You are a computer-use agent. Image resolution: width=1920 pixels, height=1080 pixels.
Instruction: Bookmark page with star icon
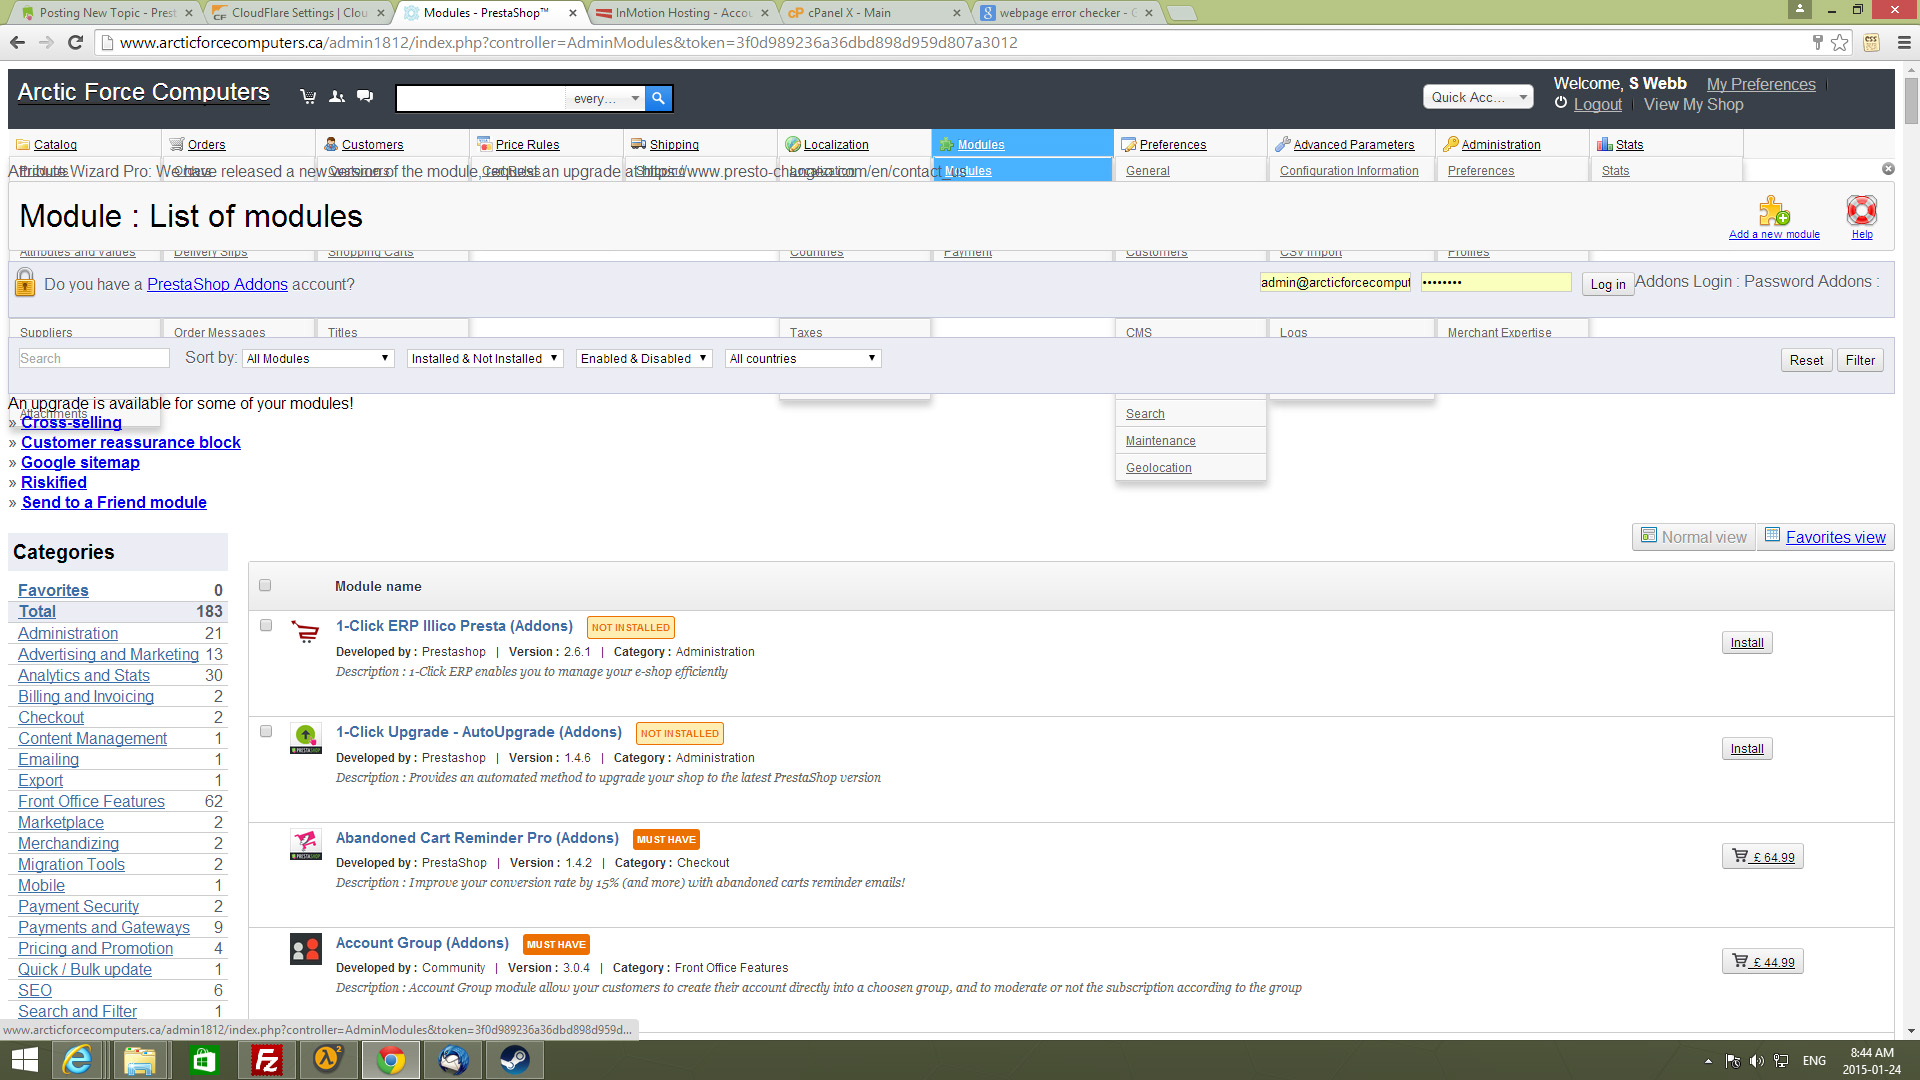(1840, 42)
